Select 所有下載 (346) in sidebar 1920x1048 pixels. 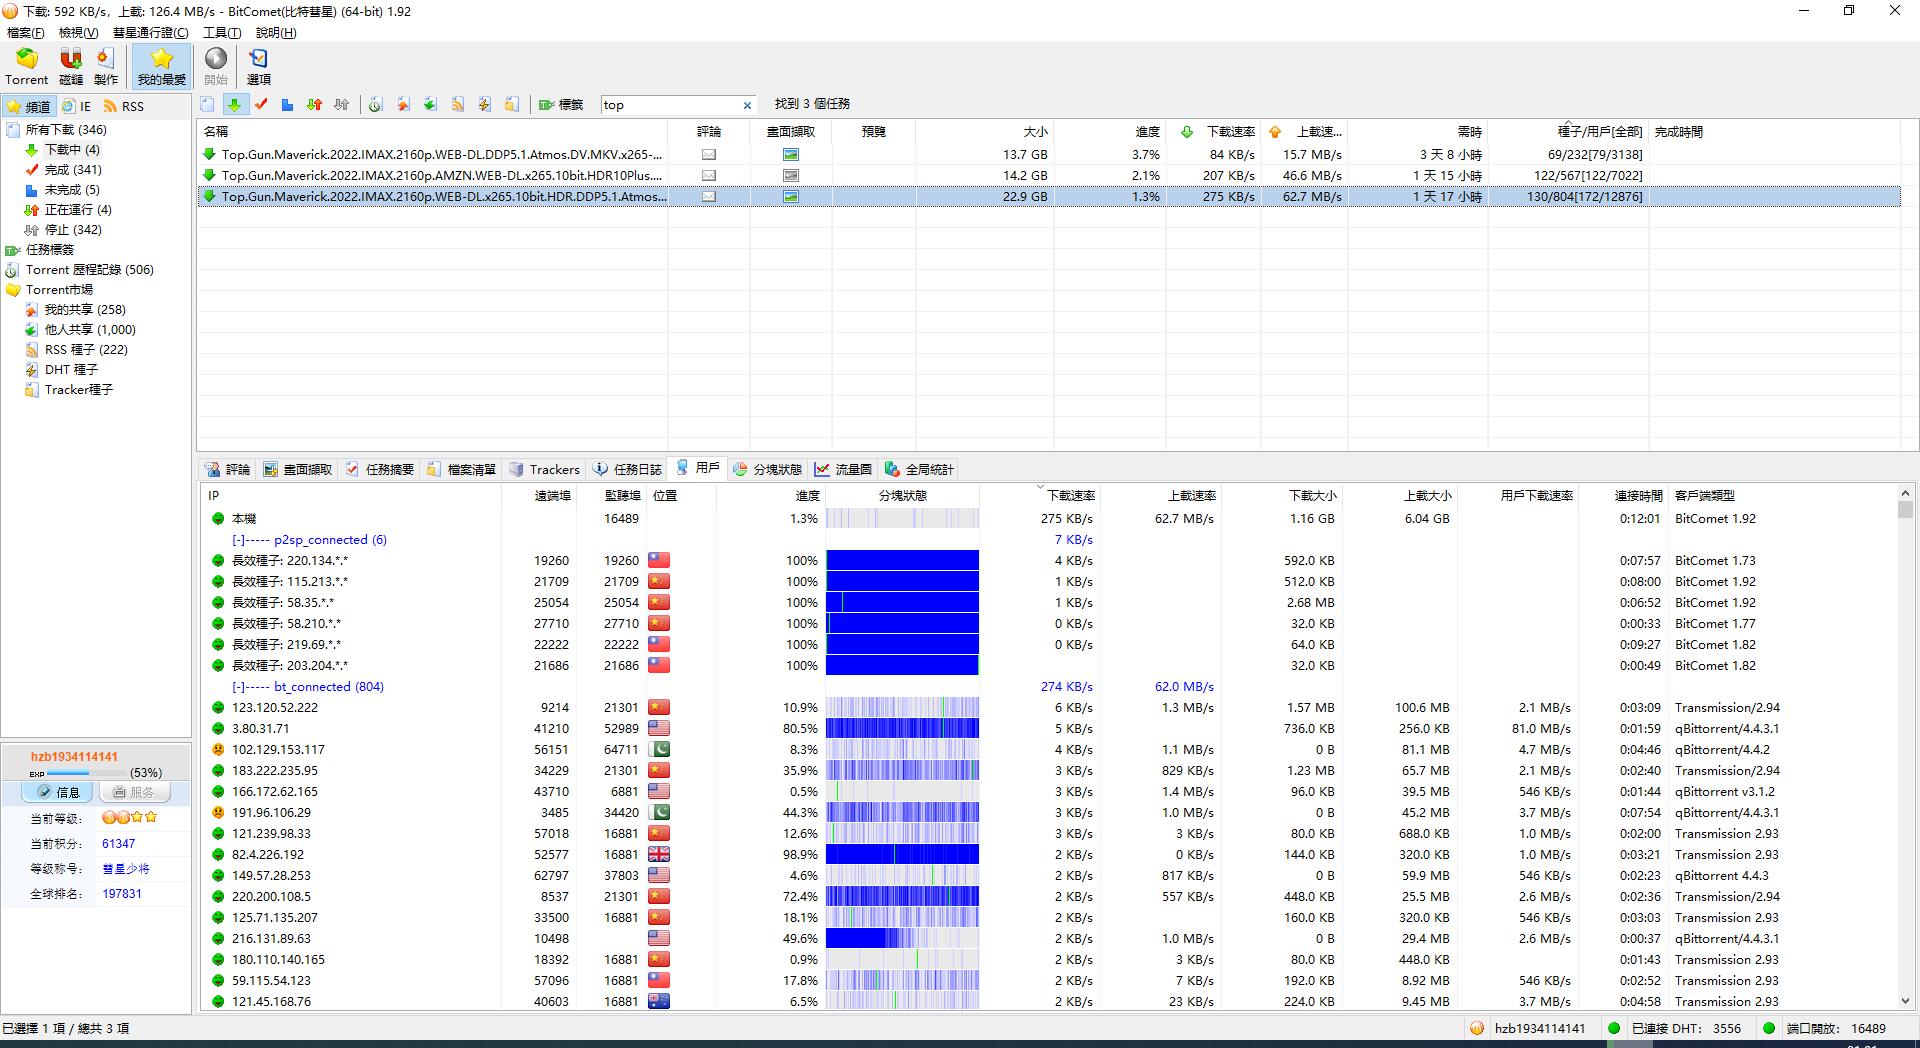66,130
